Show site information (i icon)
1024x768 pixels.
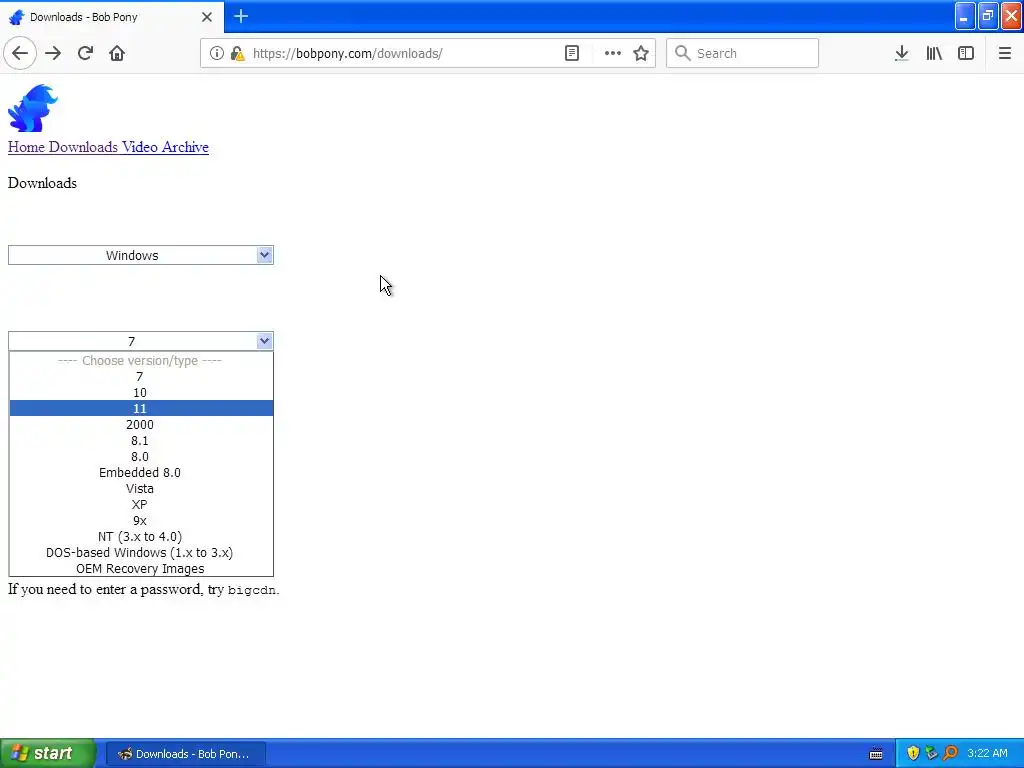click(x=217, y=54)
